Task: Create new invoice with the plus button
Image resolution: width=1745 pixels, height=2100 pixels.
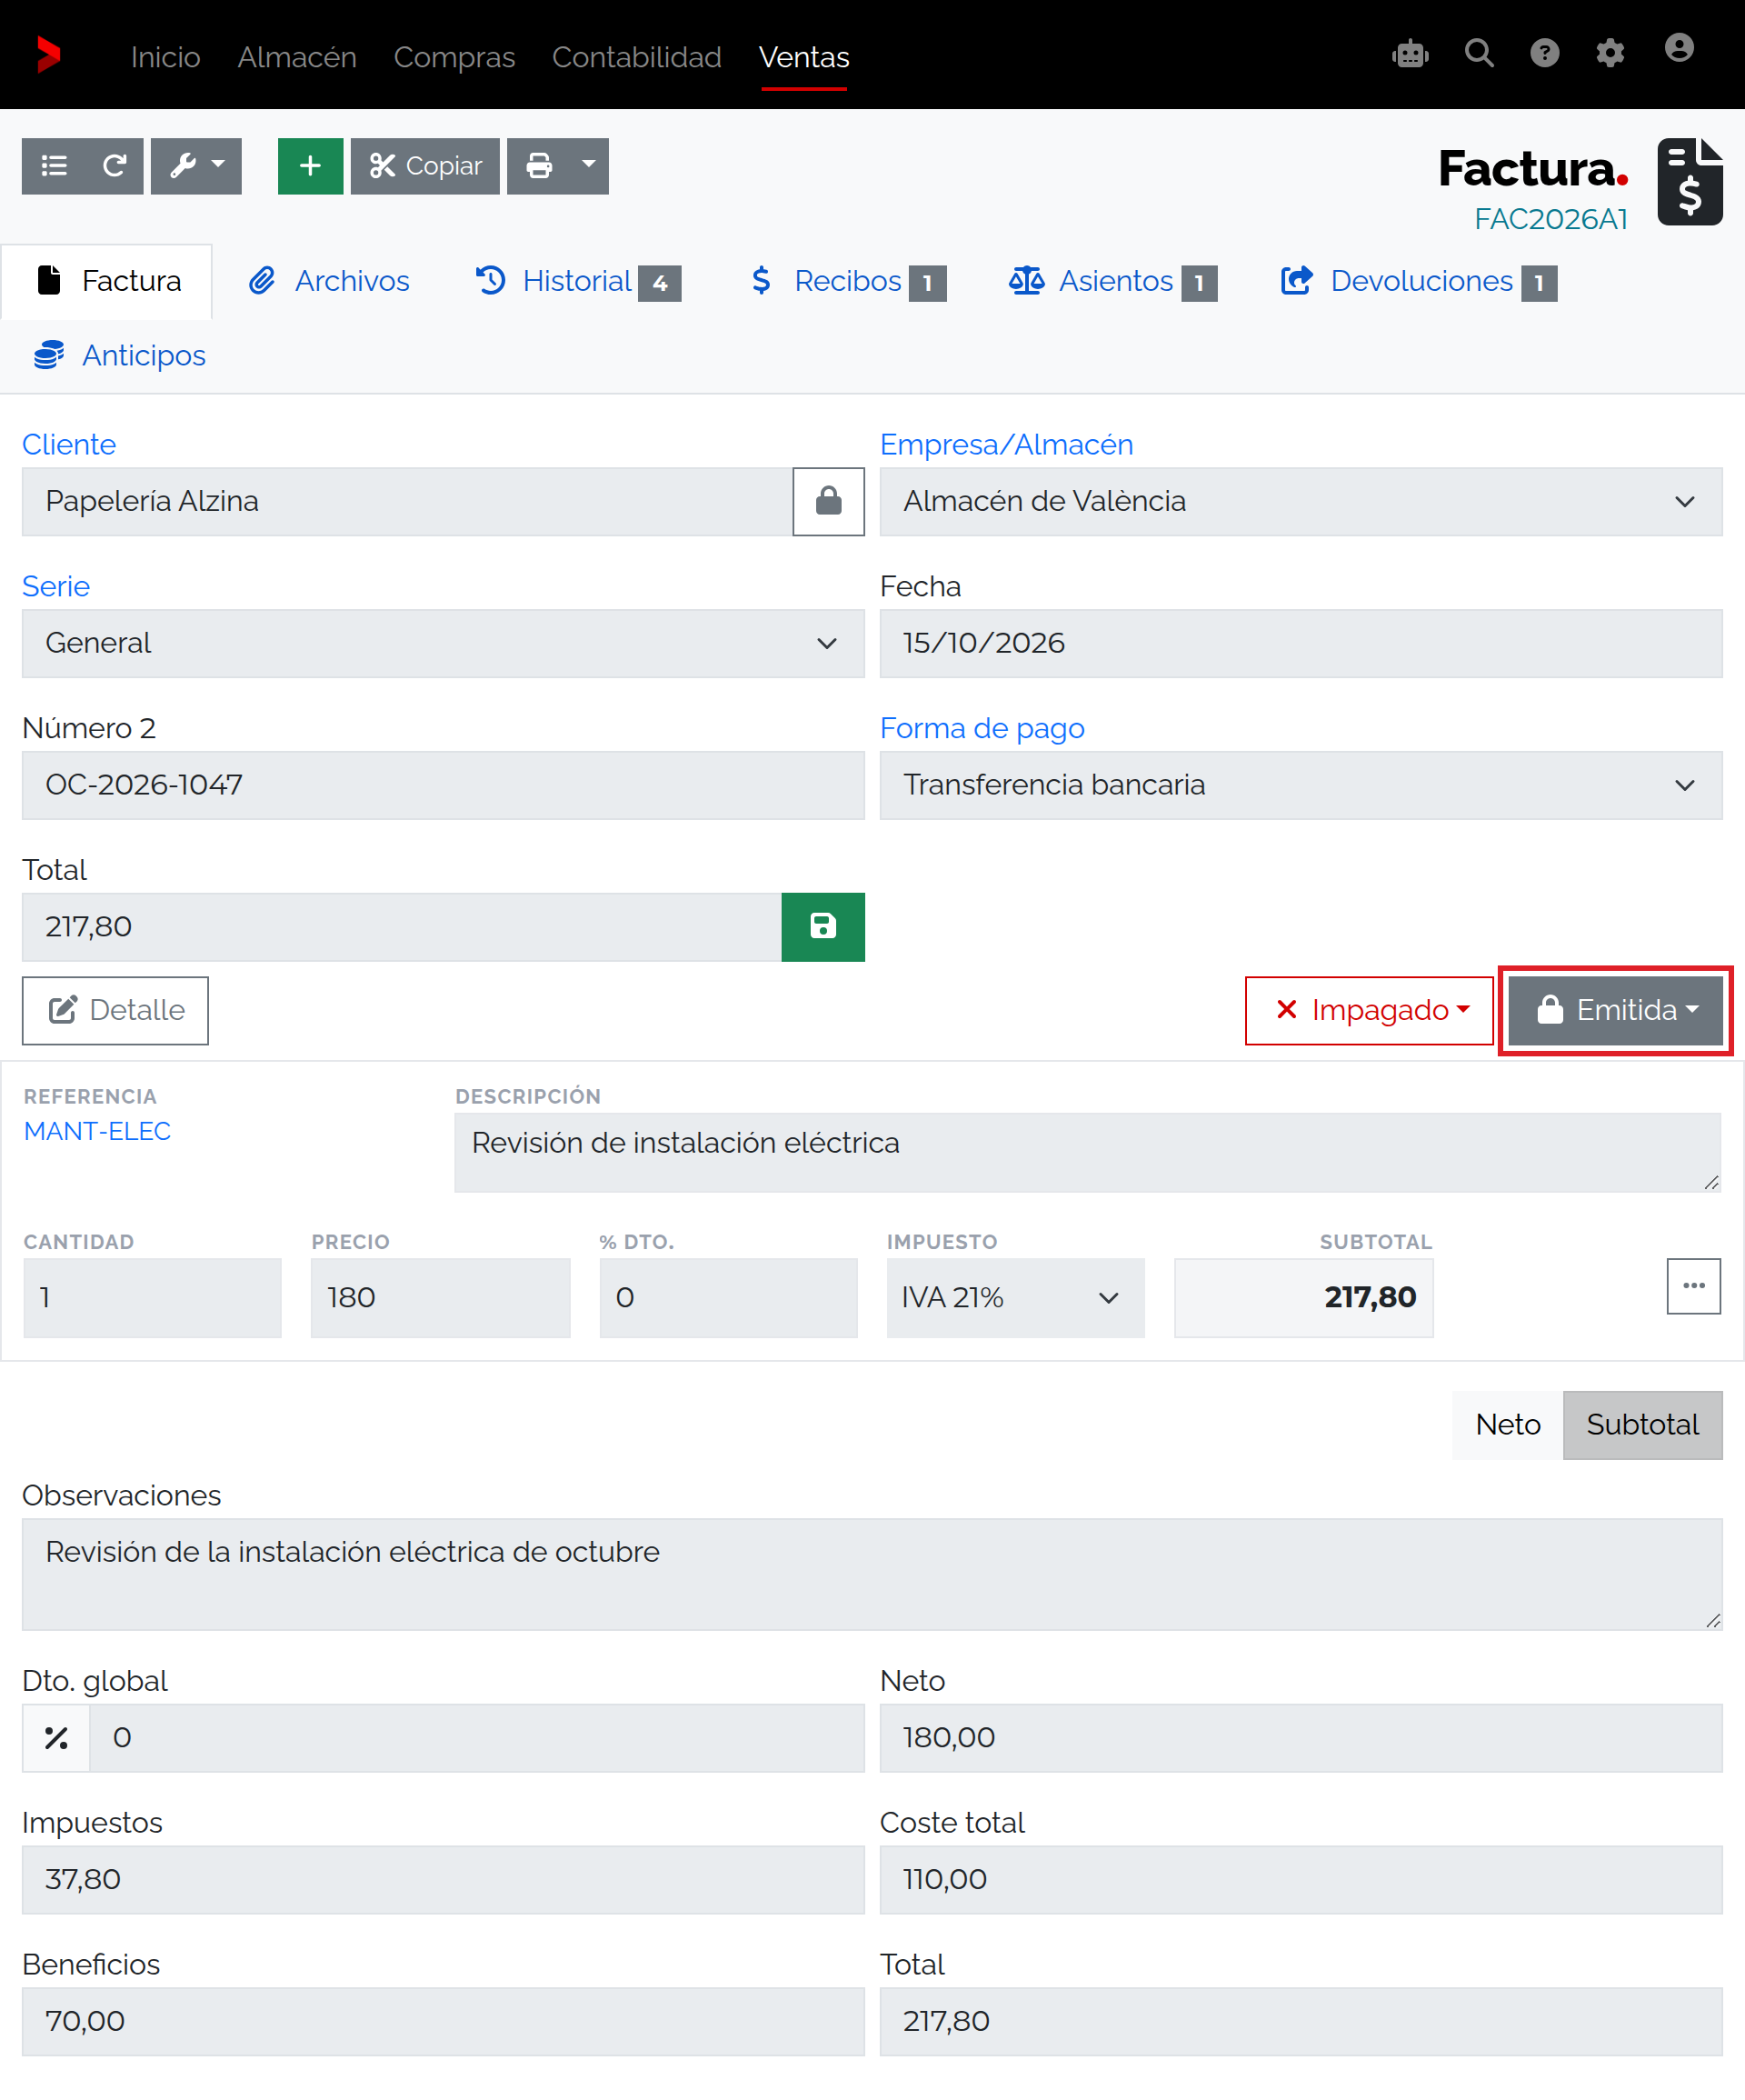Action: point(310,166)
